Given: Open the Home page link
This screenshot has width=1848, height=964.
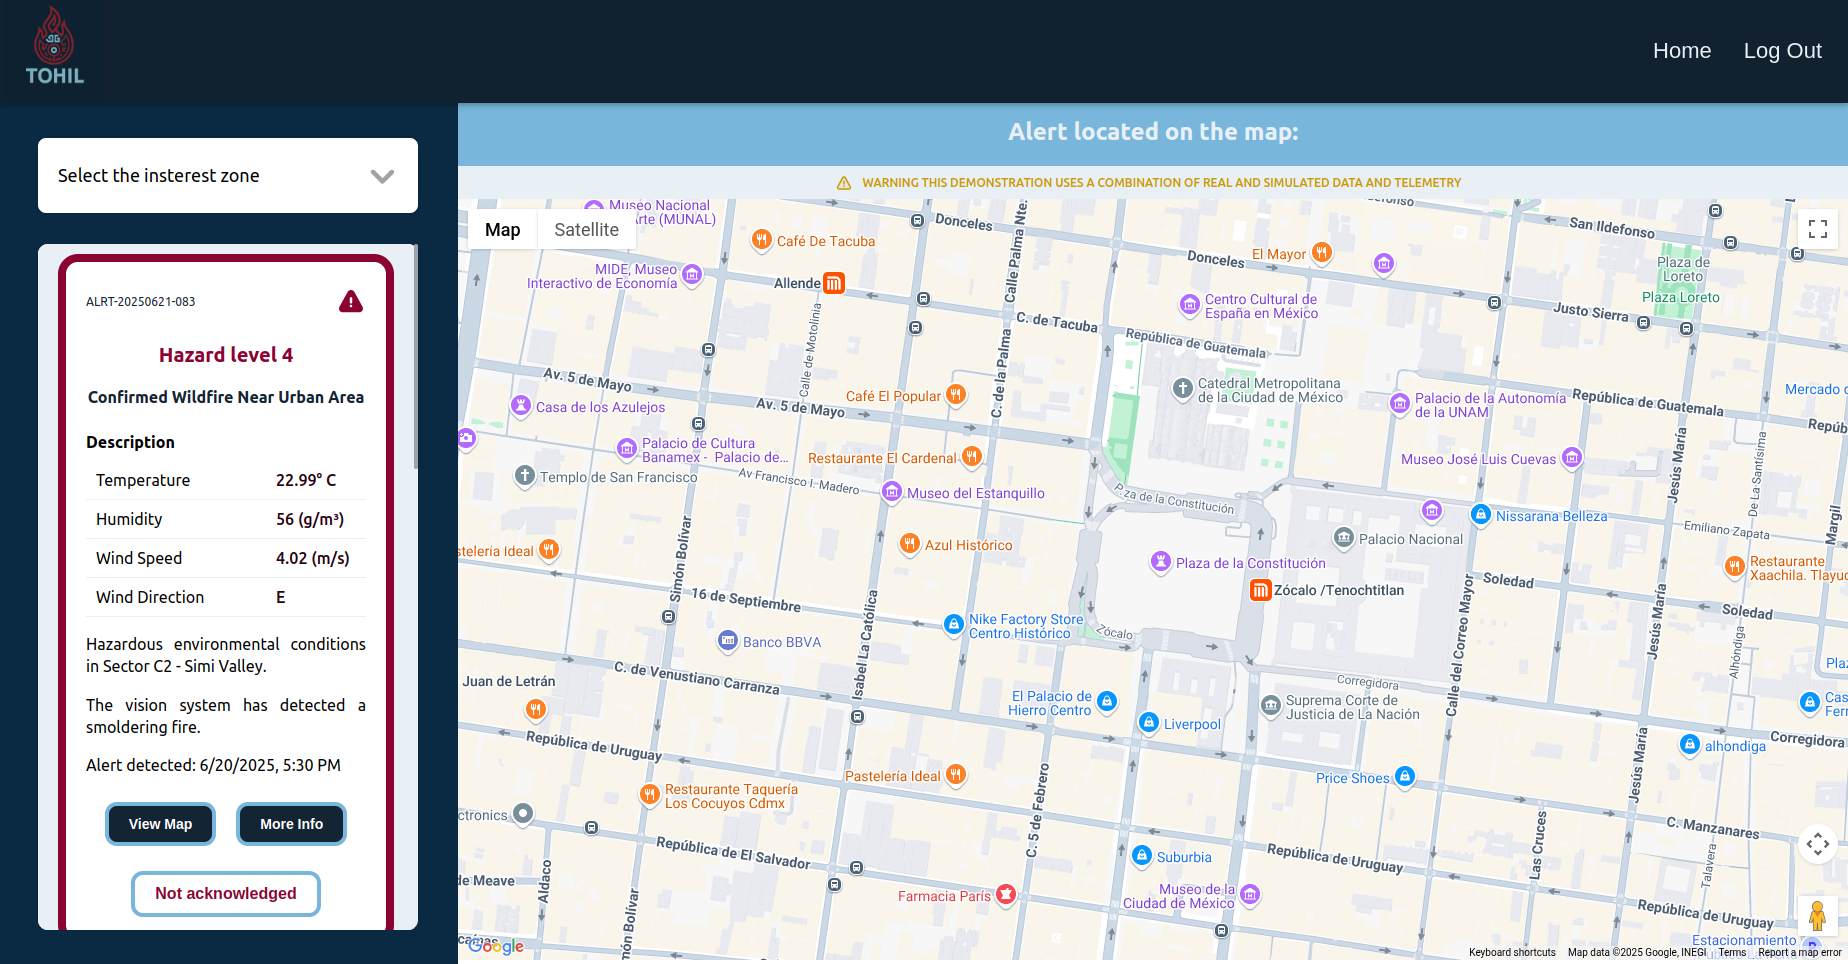Looking at the screenshot, I should coord(1682,51).
